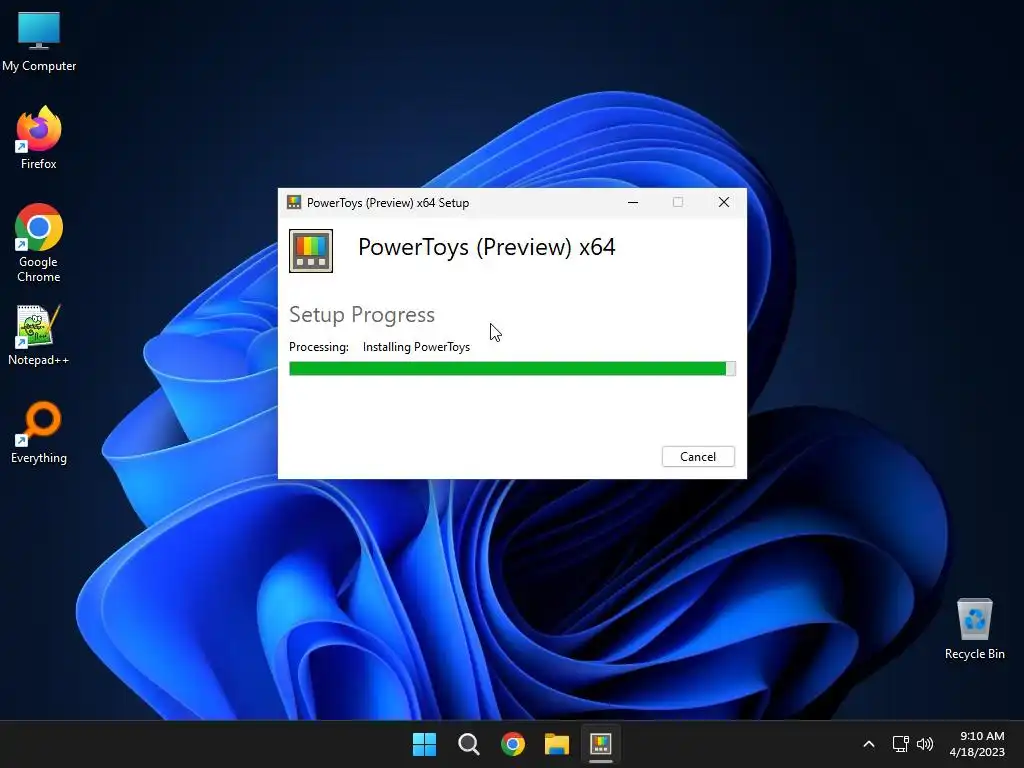Select the Notepad++ desktop shortcut
This screenshot has height=768, width=1024.
pos(39,335)
